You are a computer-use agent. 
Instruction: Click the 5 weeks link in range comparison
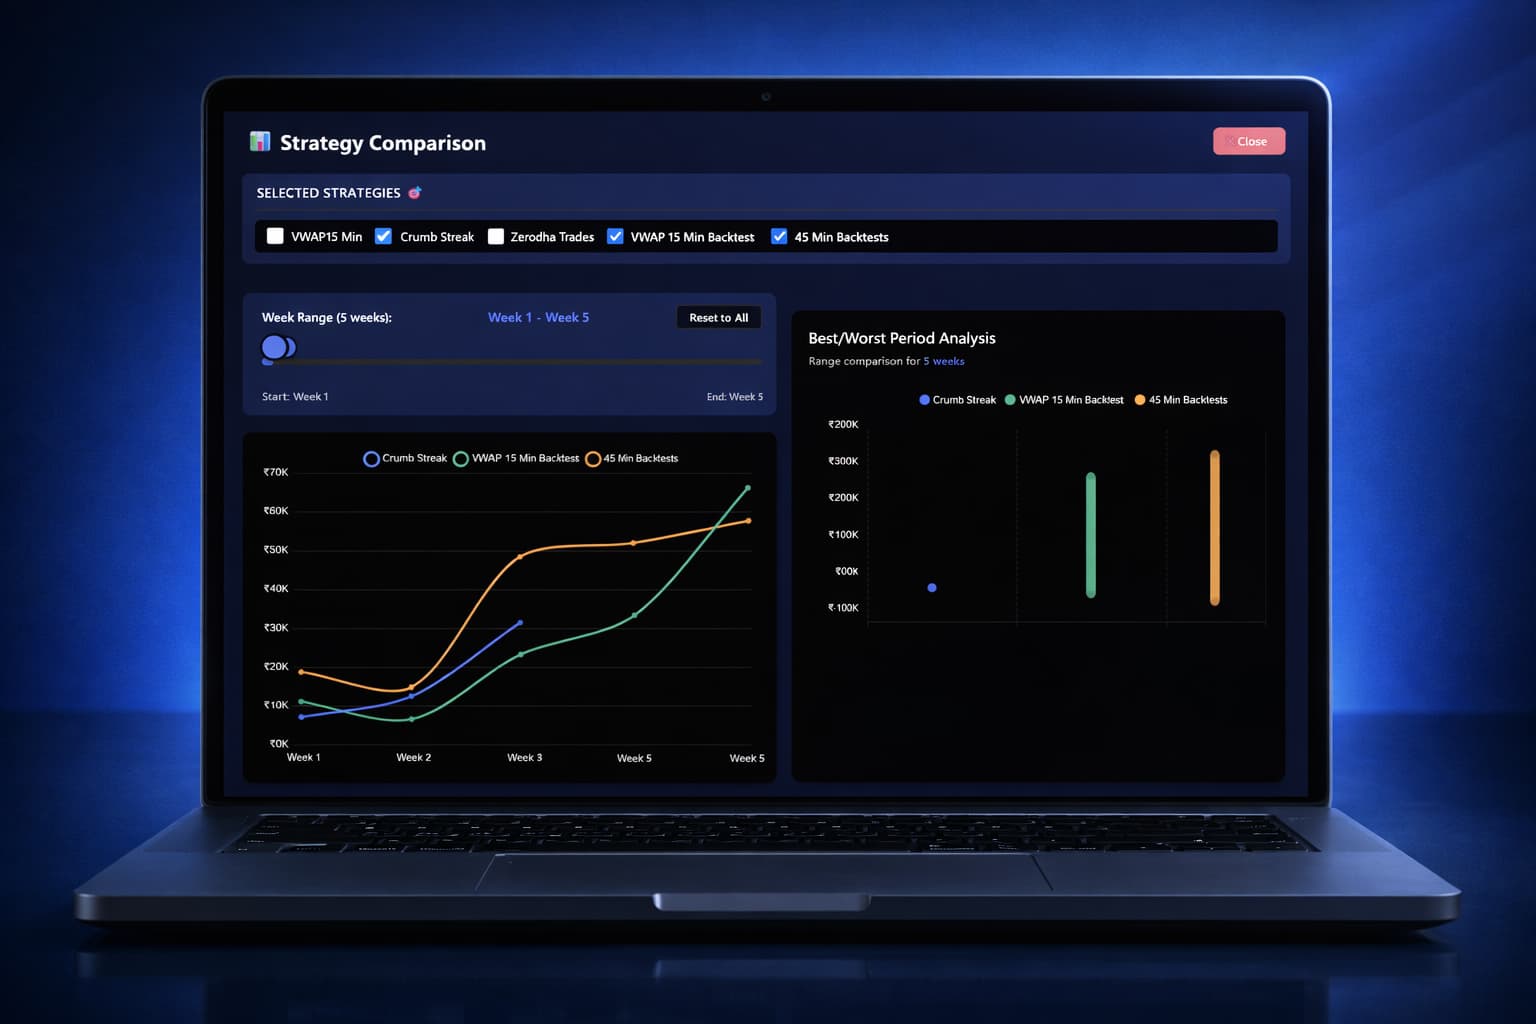(943, 362)
